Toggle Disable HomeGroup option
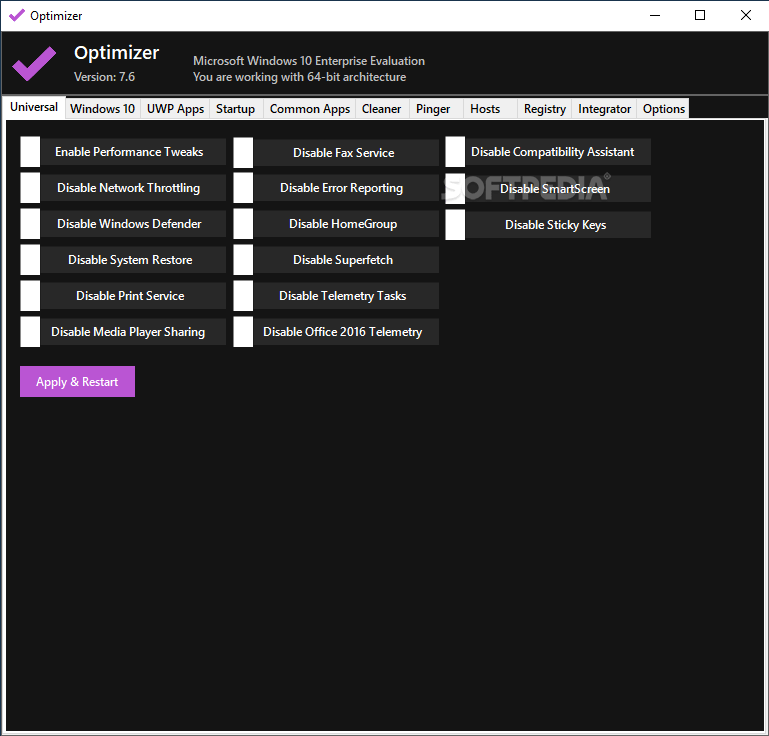This screenshot has height=736, width=769. click(243, 224)
